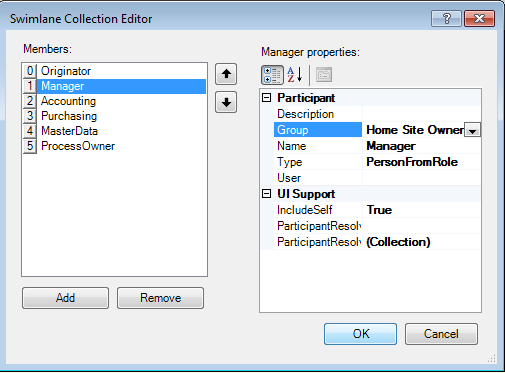Remove the selected member

coord(160,298)
